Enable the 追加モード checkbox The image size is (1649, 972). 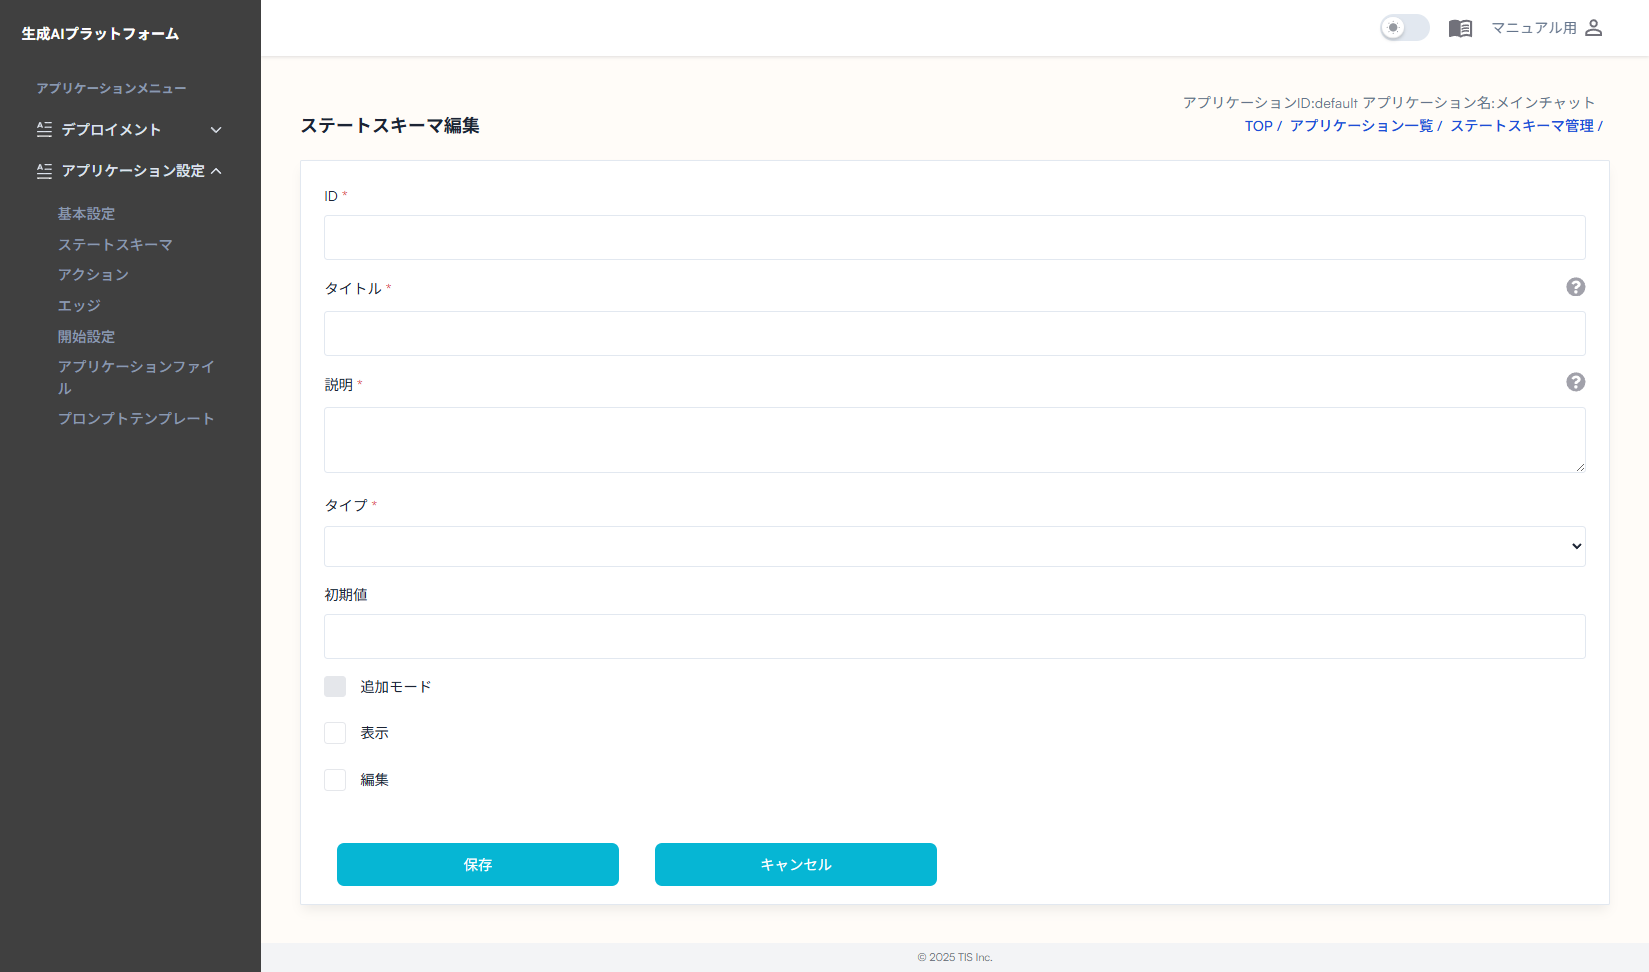[x=335, y=686]
